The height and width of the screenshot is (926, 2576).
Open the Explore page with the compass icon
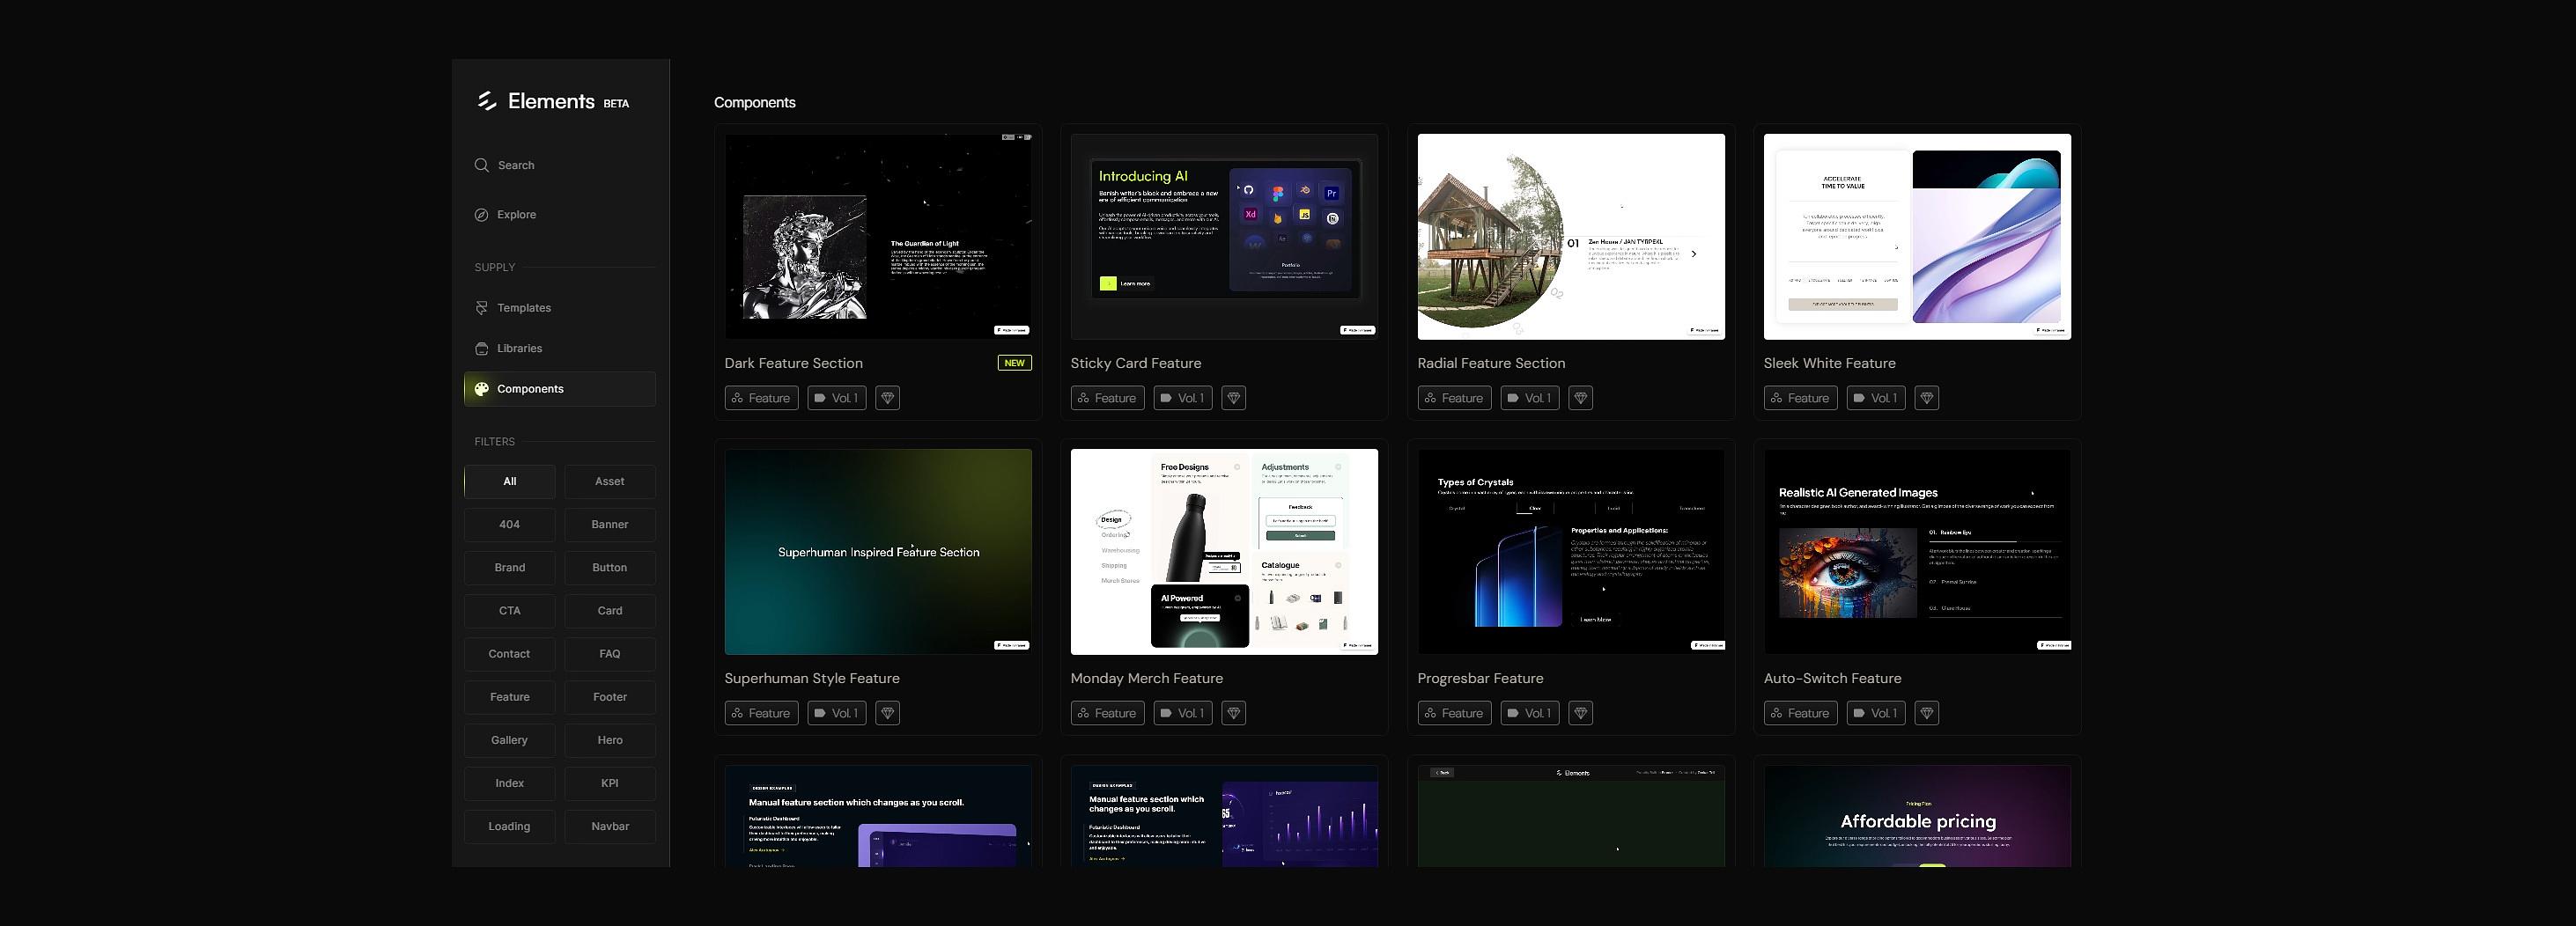point(506,215)
